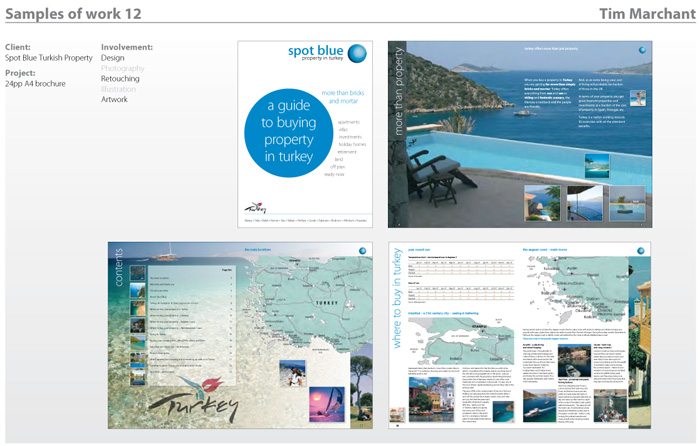Click the Aegean coast map
The width and height of the screenshot is (700, 446).
575,289
